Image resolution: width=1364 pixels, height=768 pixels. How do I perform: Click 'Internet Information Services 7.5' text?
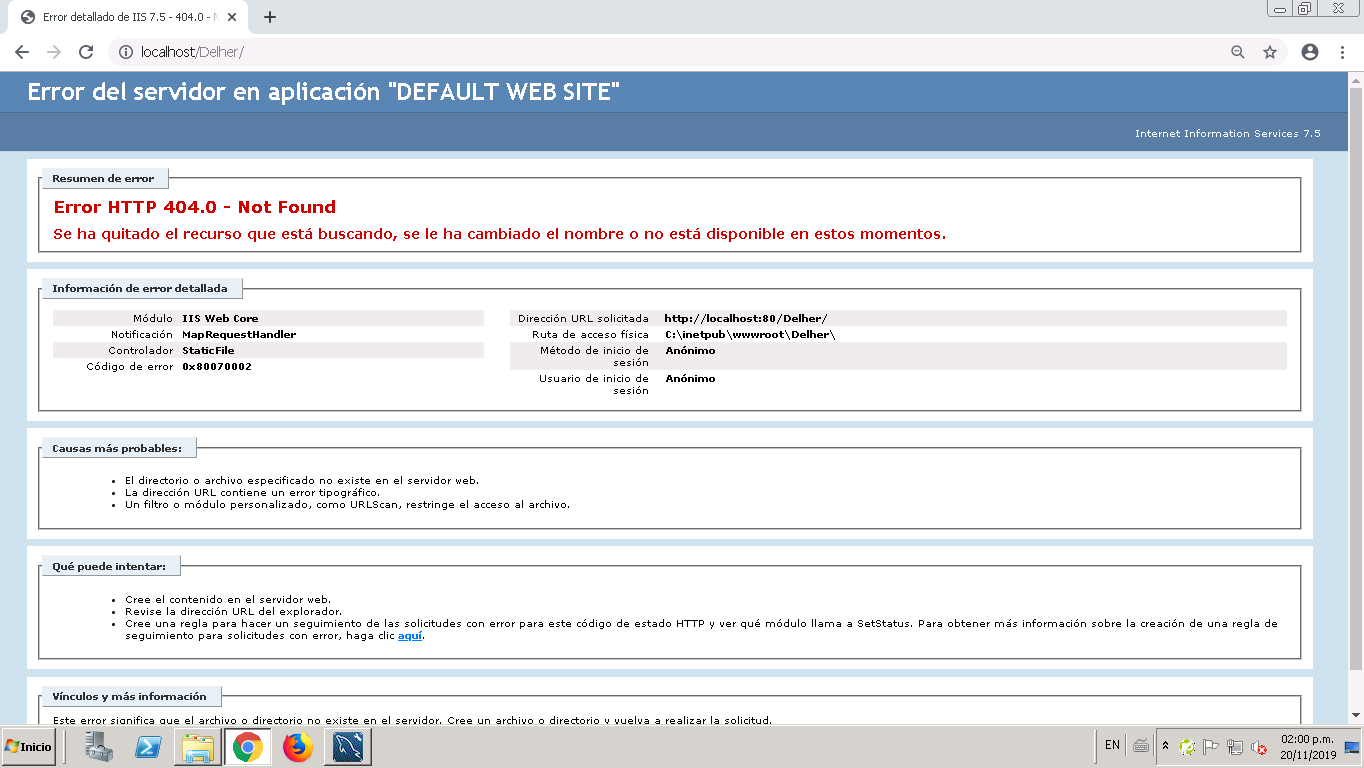1228,133
